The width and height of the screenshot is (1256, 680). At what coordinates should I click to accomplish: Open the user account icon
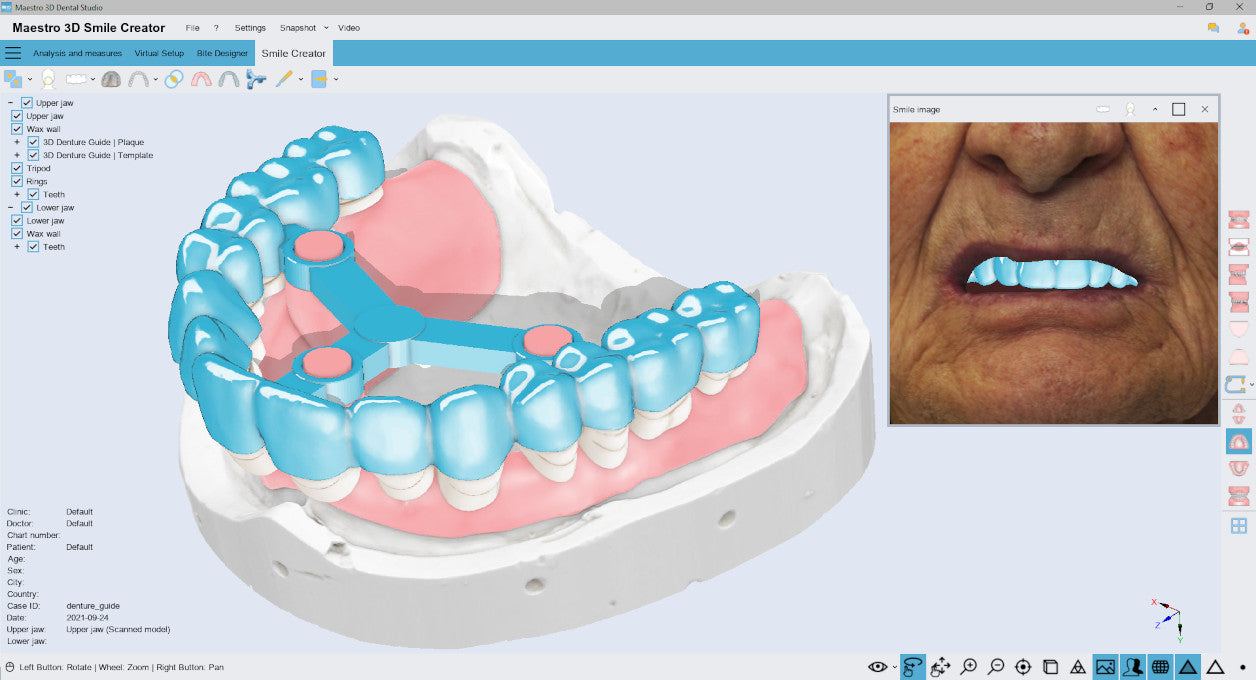tap(1242, 28)
